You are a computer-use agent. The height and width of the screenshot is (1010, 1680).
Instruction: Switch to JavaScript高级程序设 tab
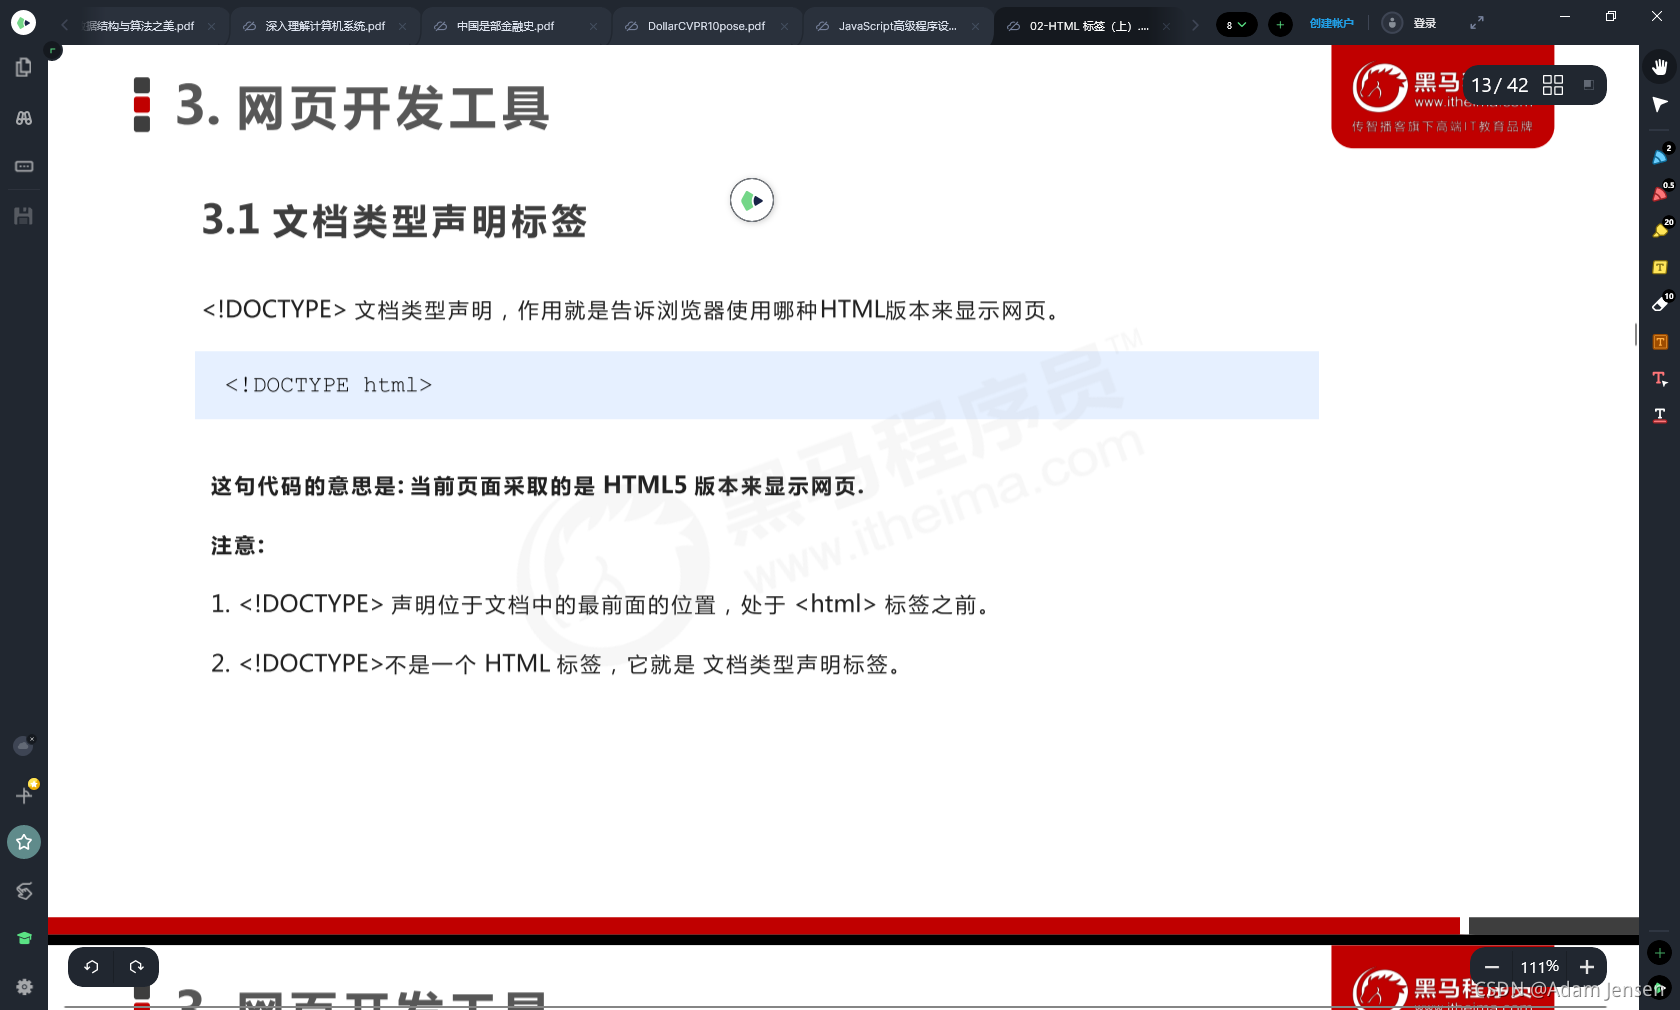pos(897,26)
